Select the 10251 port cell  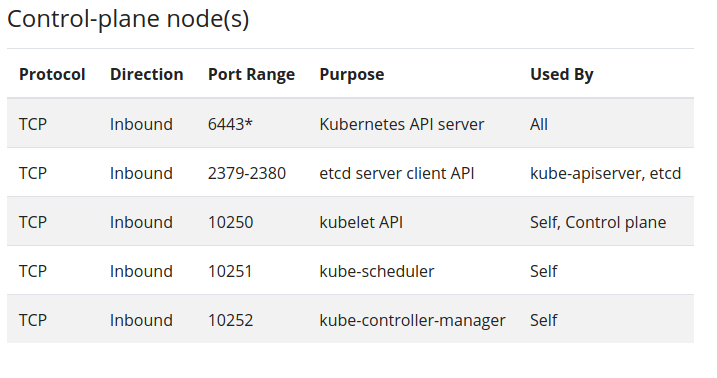(230, 271)
